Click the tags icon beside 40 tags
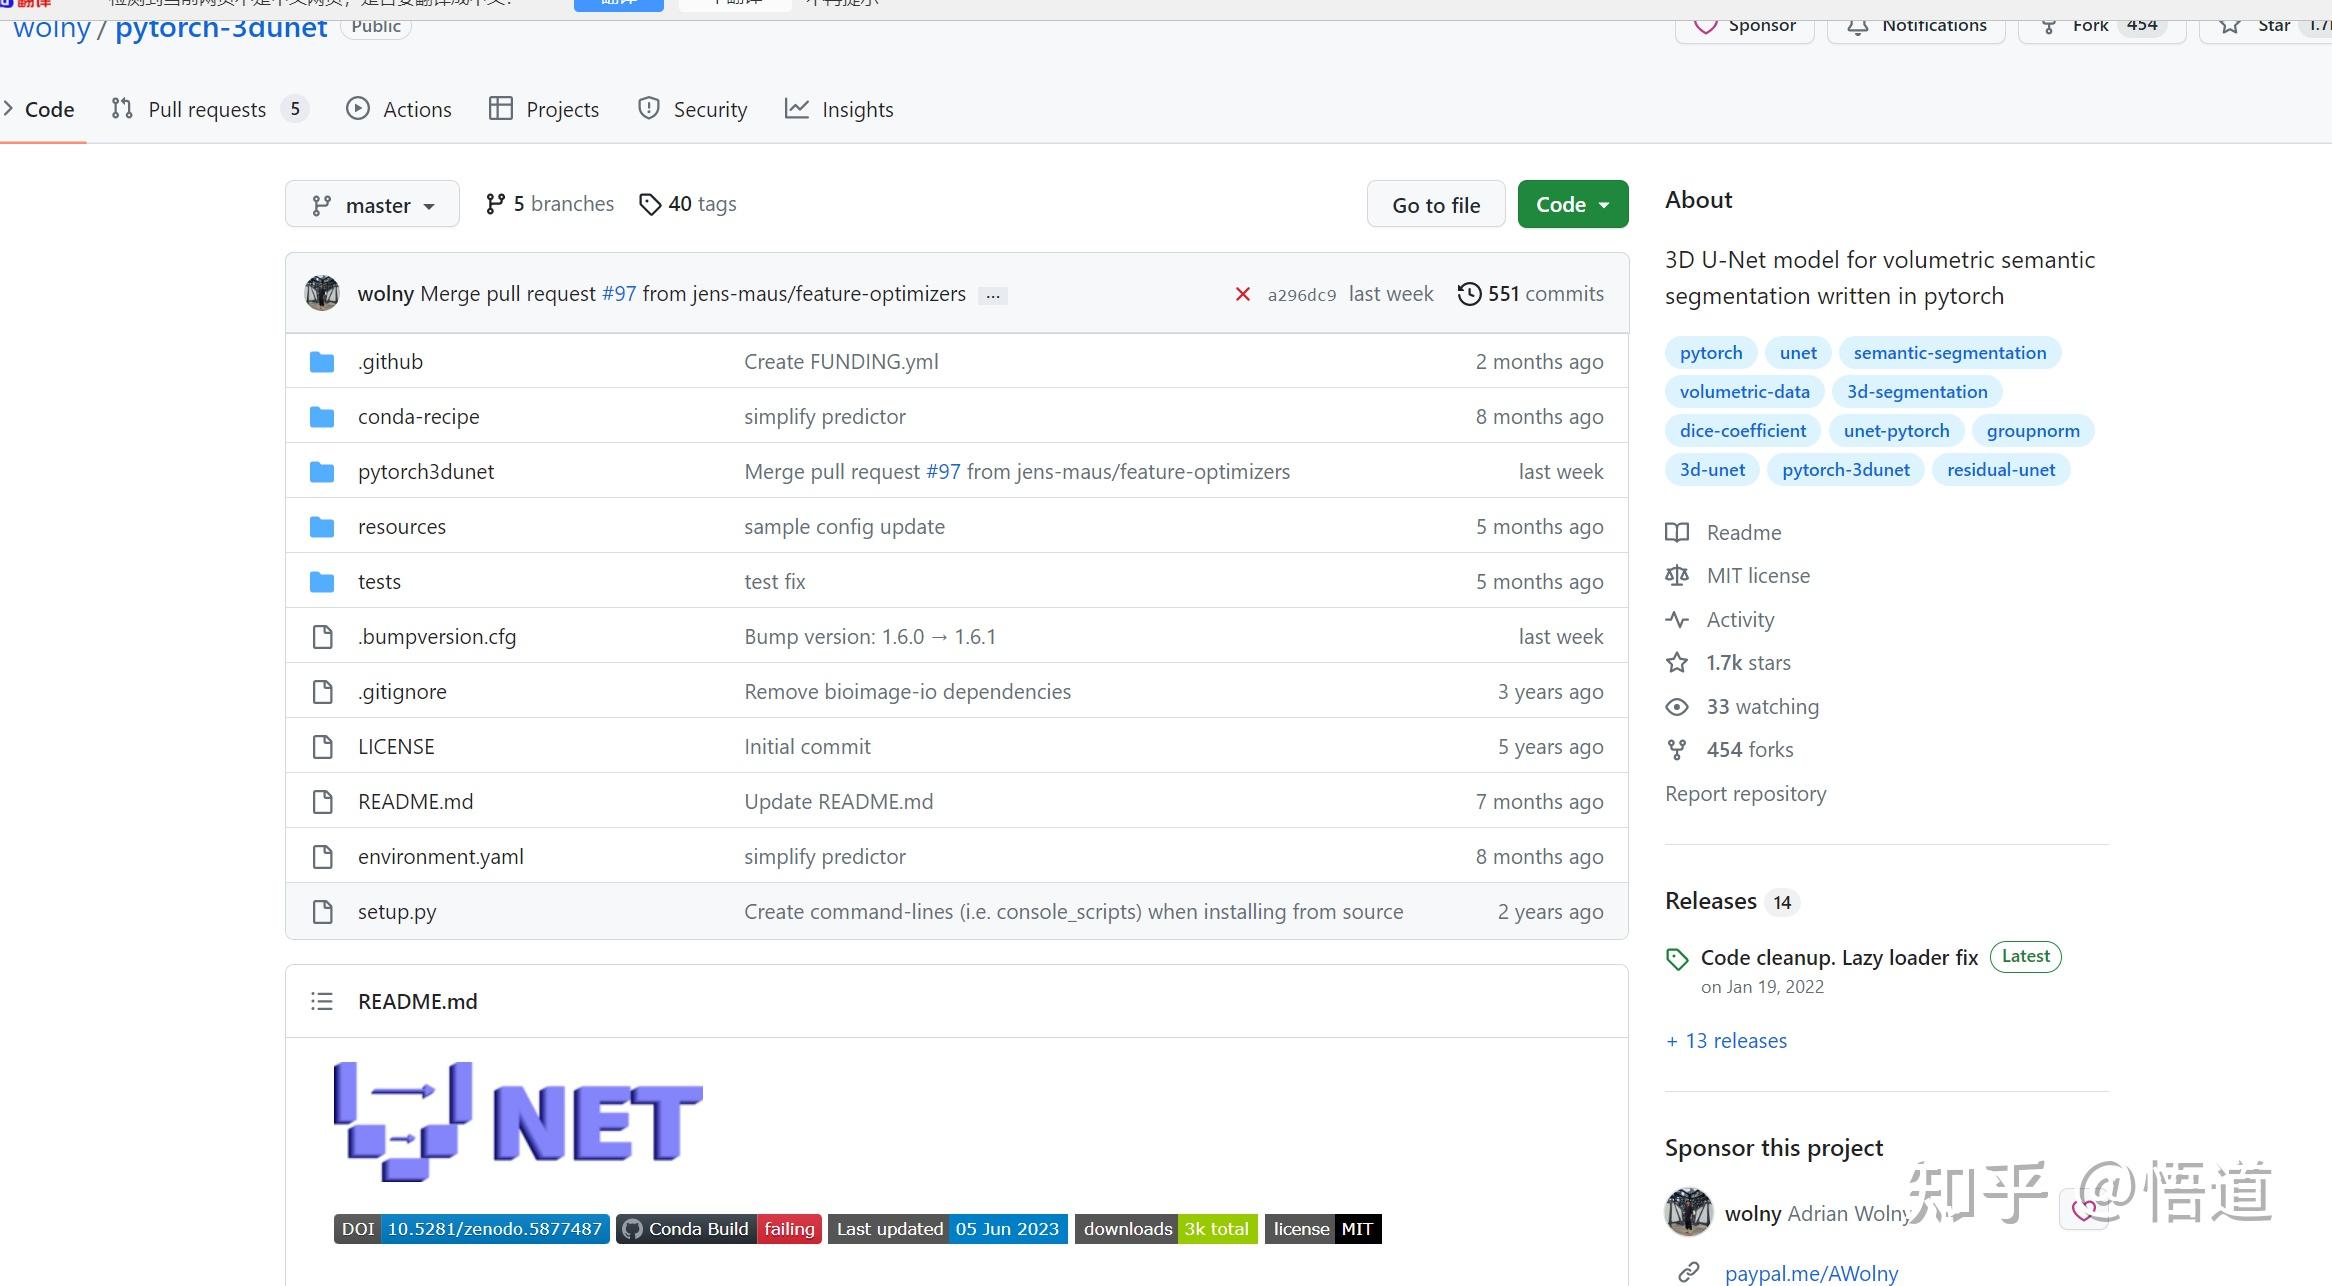Image resolution: width=2332 pixels, height=1286 pixels. point(650,204)
